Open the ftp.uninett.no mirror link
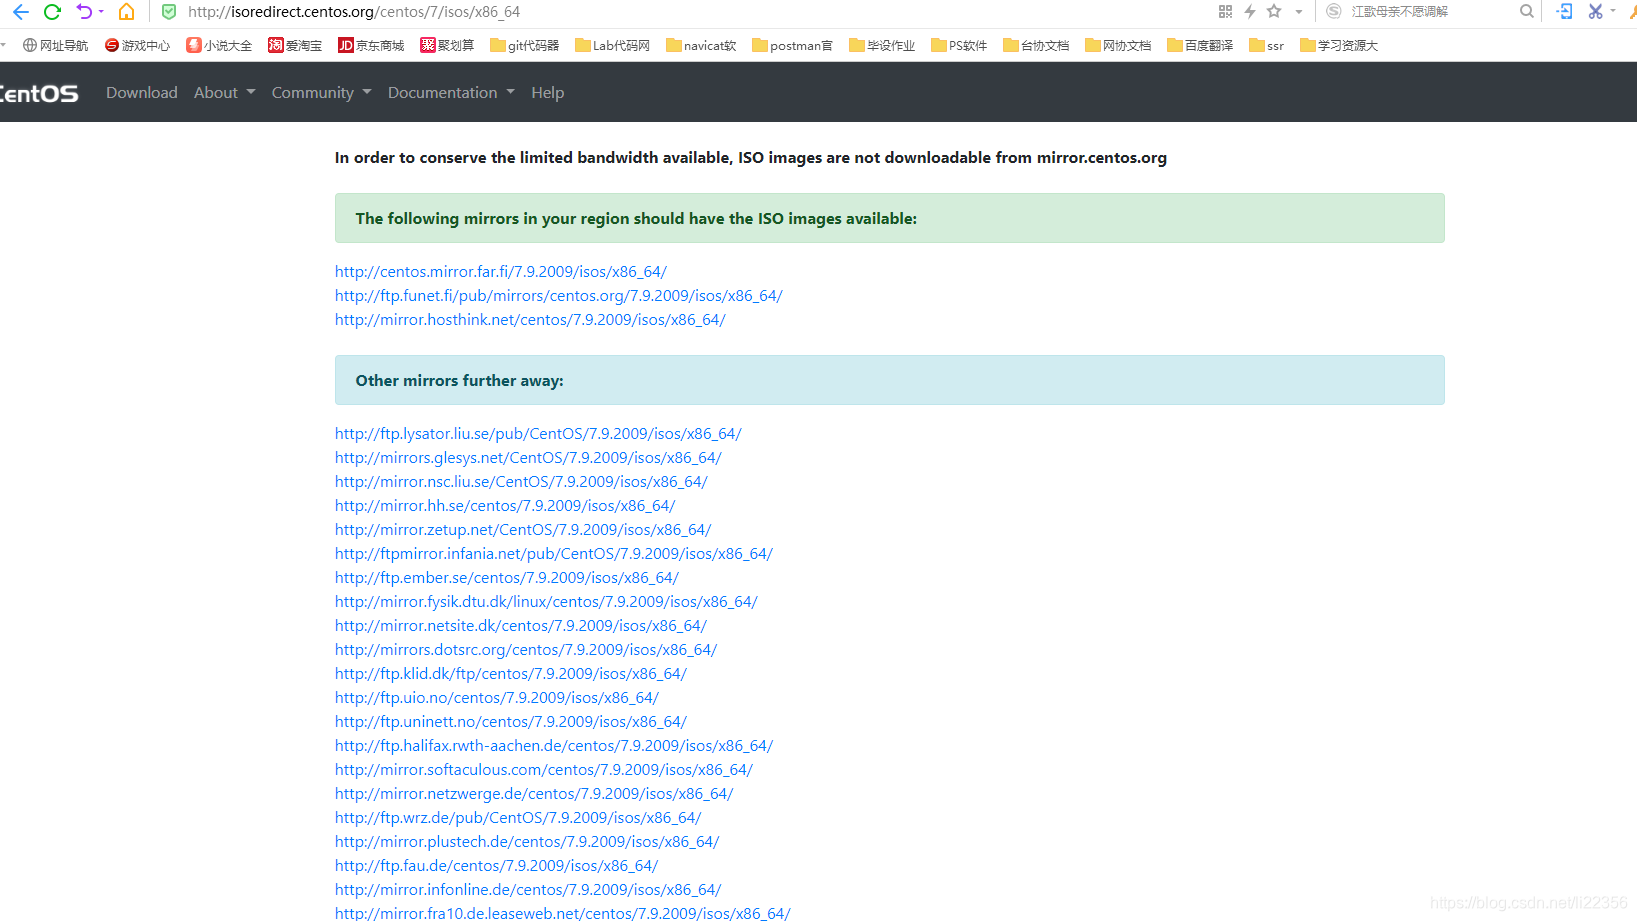 tap(511, 722)
